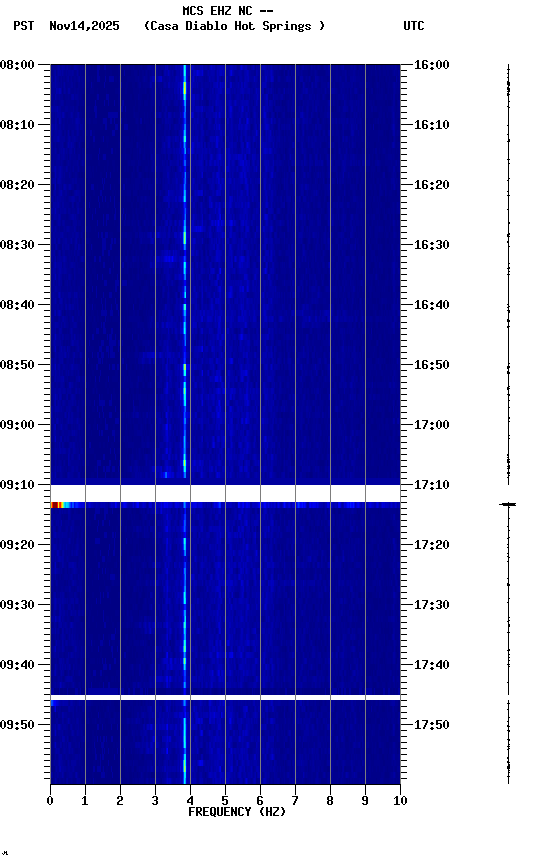Click the PST timezone label
This screenshot has height=864, width=552.
click(x=24, y=26)
